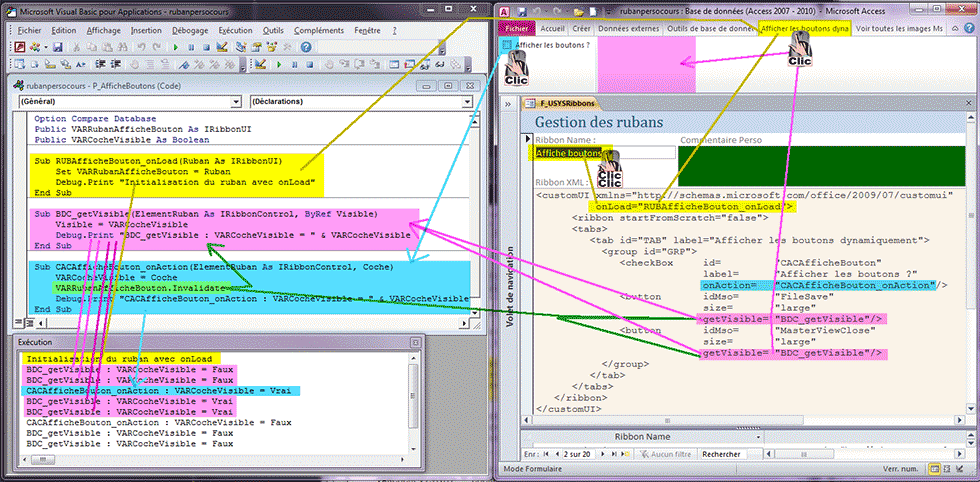Select the F_USYSRibbons document tab

pyautogui.click(x=561, y=104)
